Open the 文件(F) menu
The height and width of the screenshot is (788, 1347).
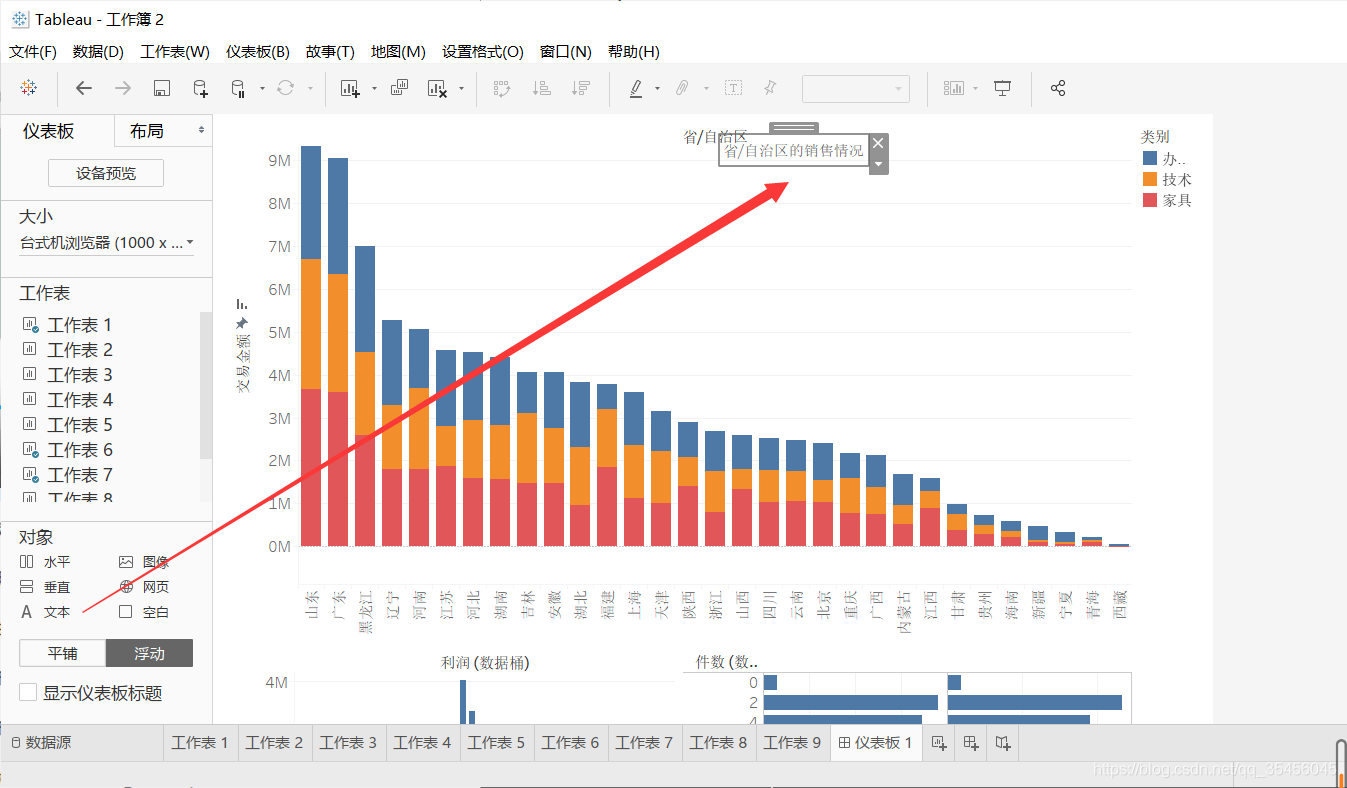click(33, 51)
